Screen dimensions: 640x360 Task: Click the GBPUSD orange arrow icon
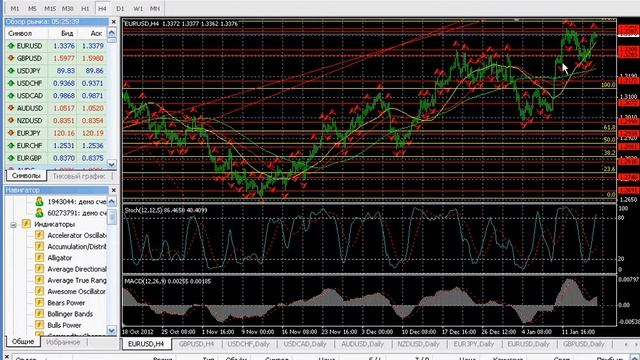[x=11, y=58]
